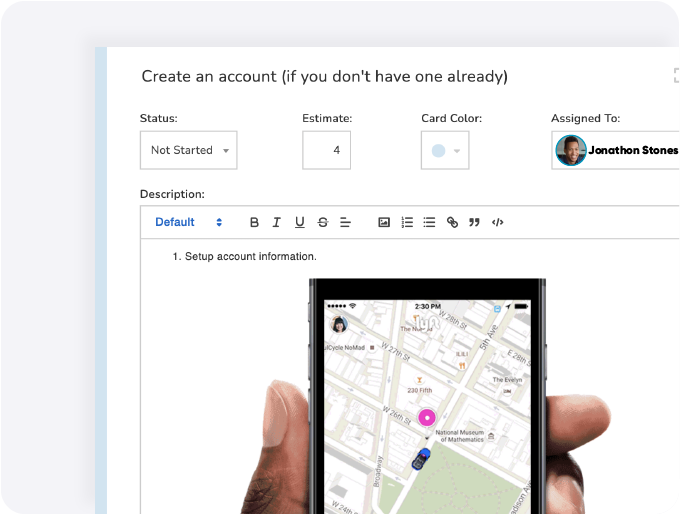The height and width of the screenshot is (515, 680).
Task: Apply strikethrough formatting
Action: coord(323,222)
